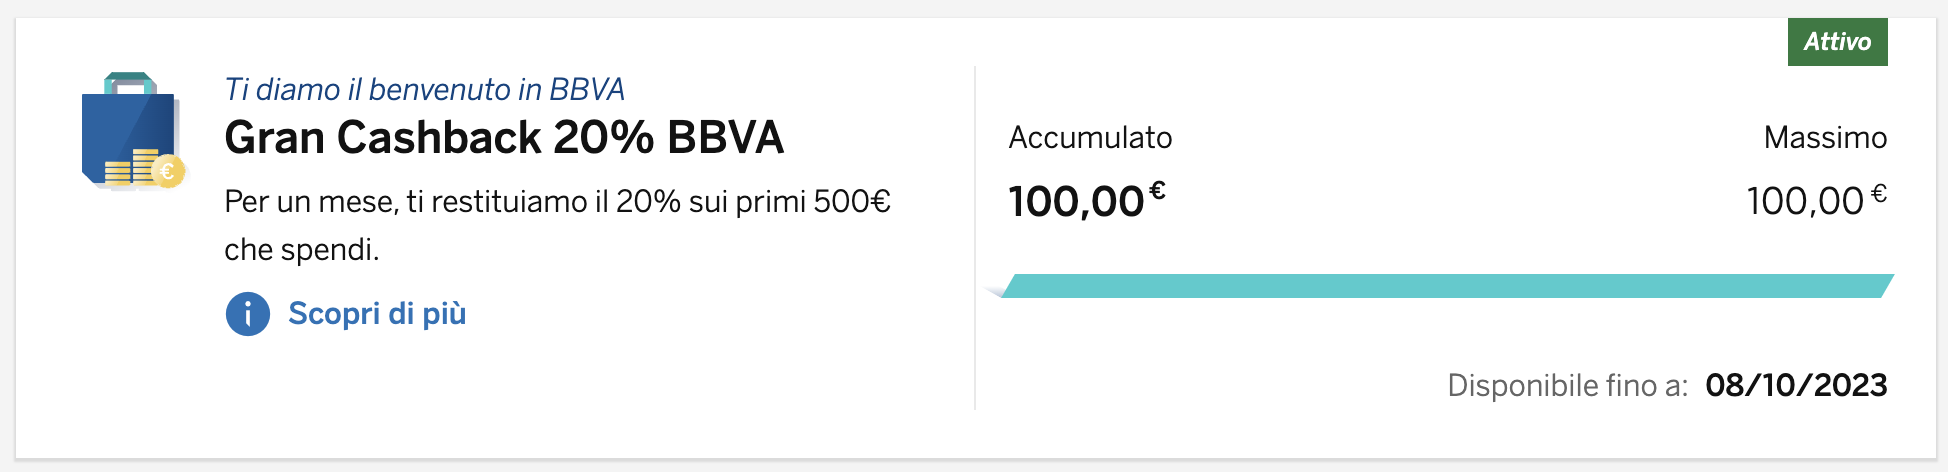Click the Accumulato label
1948x472 pixels.
pos(1090,138)
